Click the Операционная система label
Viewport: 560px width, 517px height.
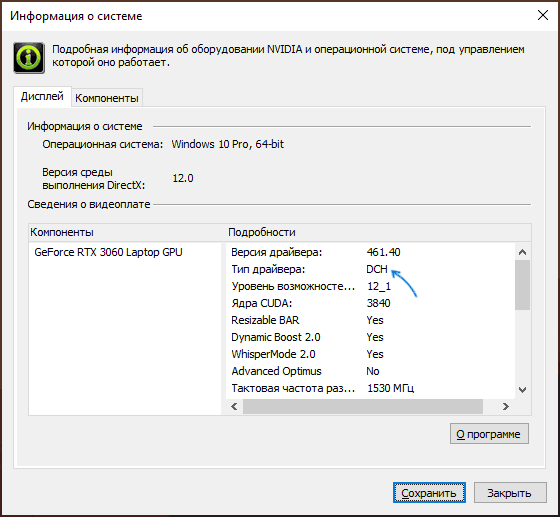102,144
